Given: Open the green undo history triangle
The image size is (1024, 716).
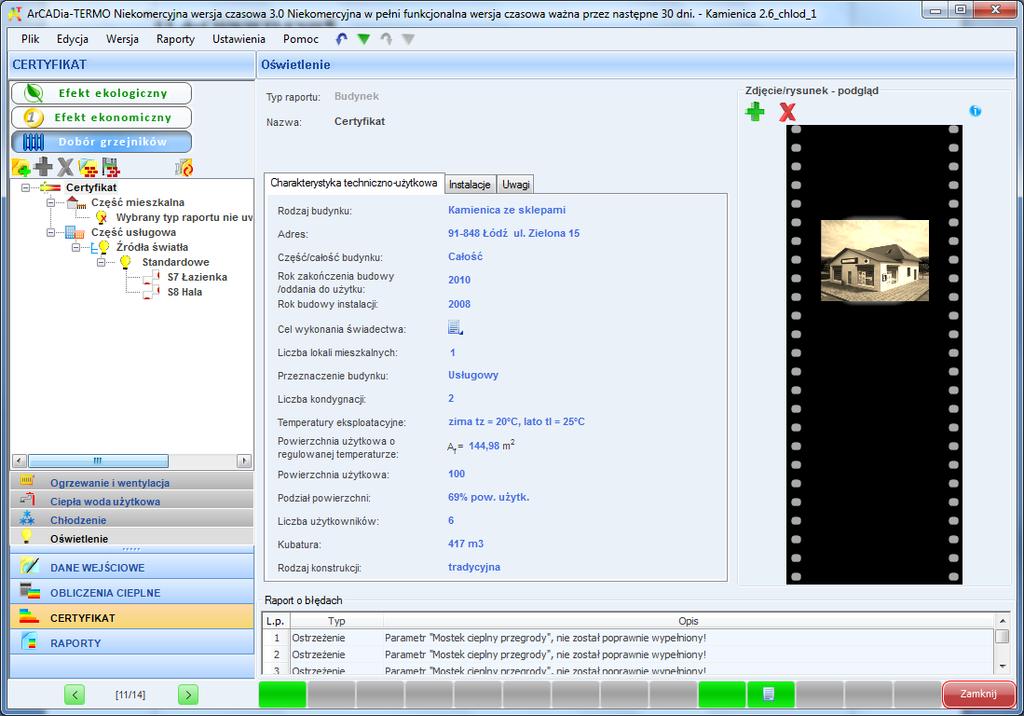Looking at the screenshot, I should click(364, 39).
